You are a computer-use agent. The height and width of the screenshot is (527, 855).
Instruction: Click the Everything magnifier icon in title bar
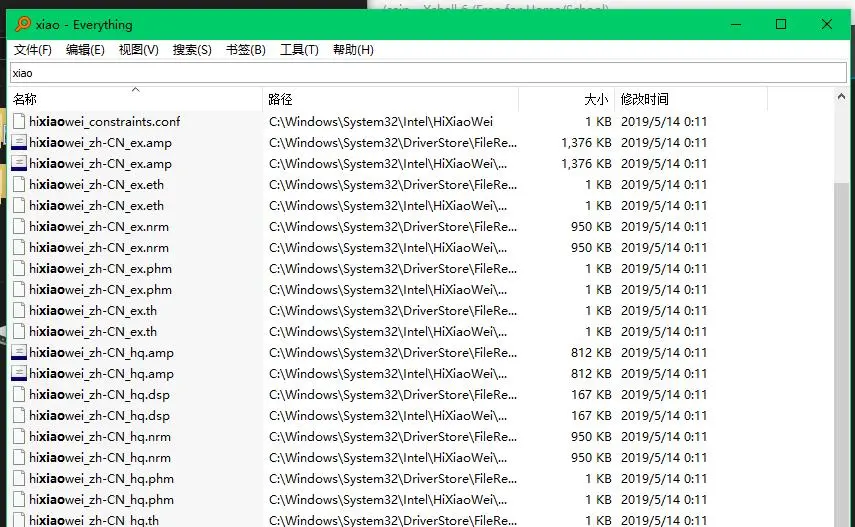[x=23, y=24]
